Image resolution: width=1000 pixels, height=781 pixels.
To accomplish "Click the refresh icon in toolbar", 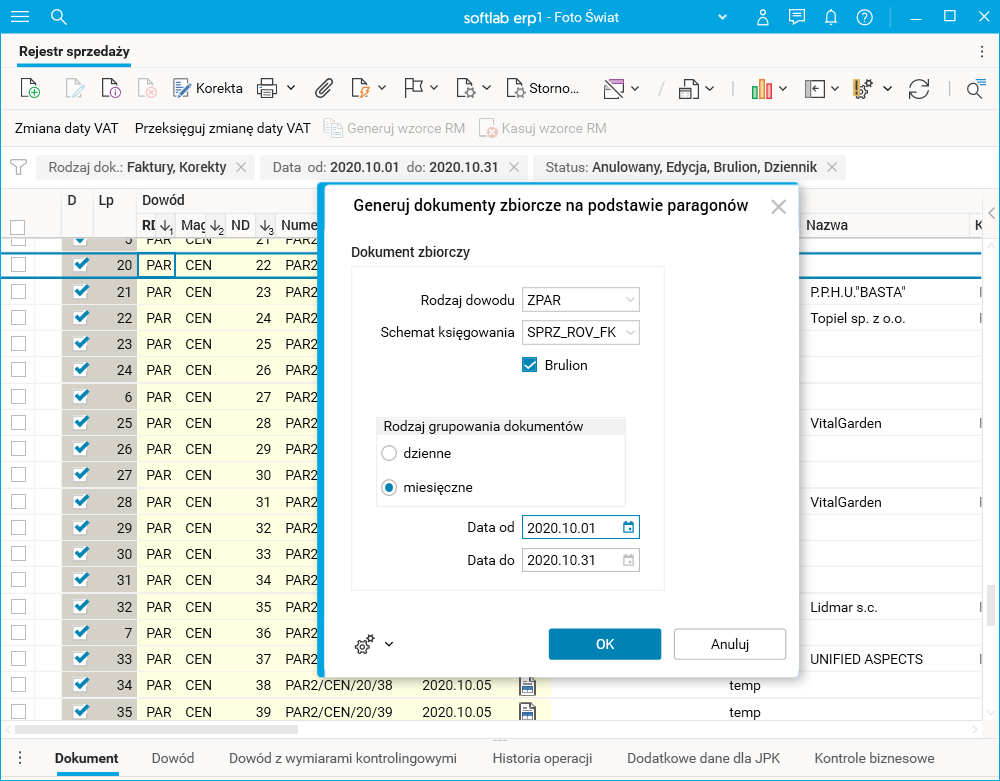I will 919,89.
